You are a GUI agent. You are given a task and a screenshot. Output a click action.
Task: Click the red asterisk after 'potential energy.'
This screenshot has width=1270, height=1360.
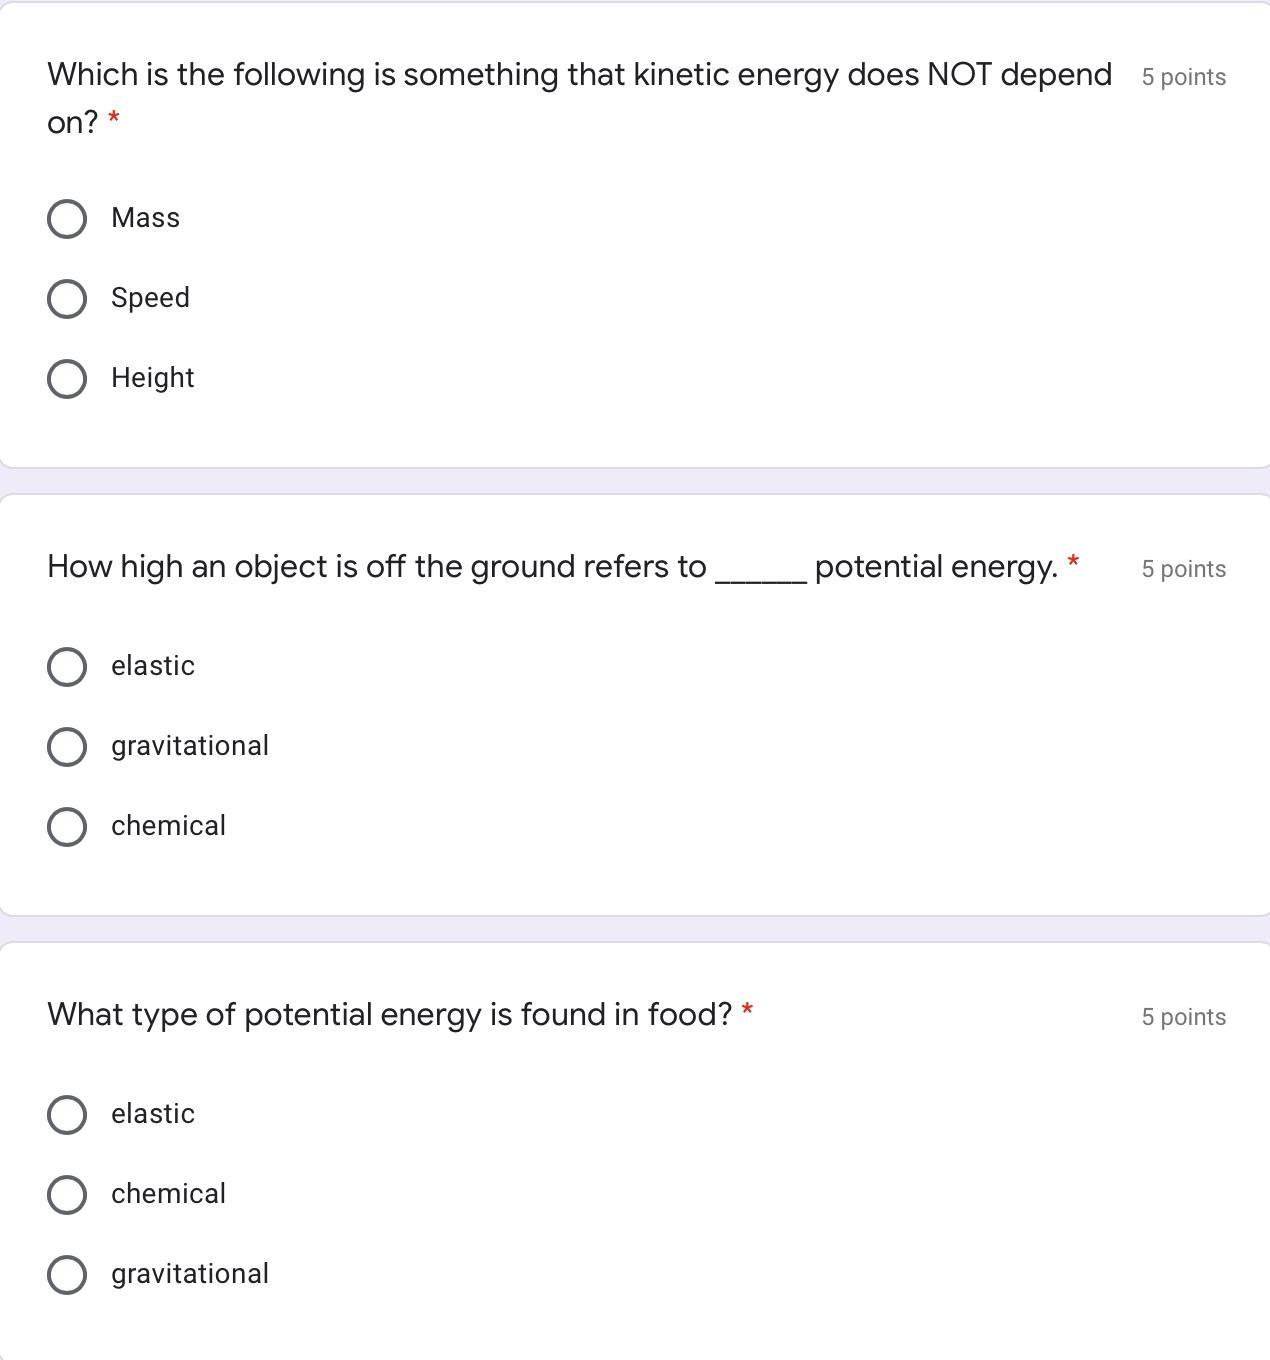coord(1073,562)
